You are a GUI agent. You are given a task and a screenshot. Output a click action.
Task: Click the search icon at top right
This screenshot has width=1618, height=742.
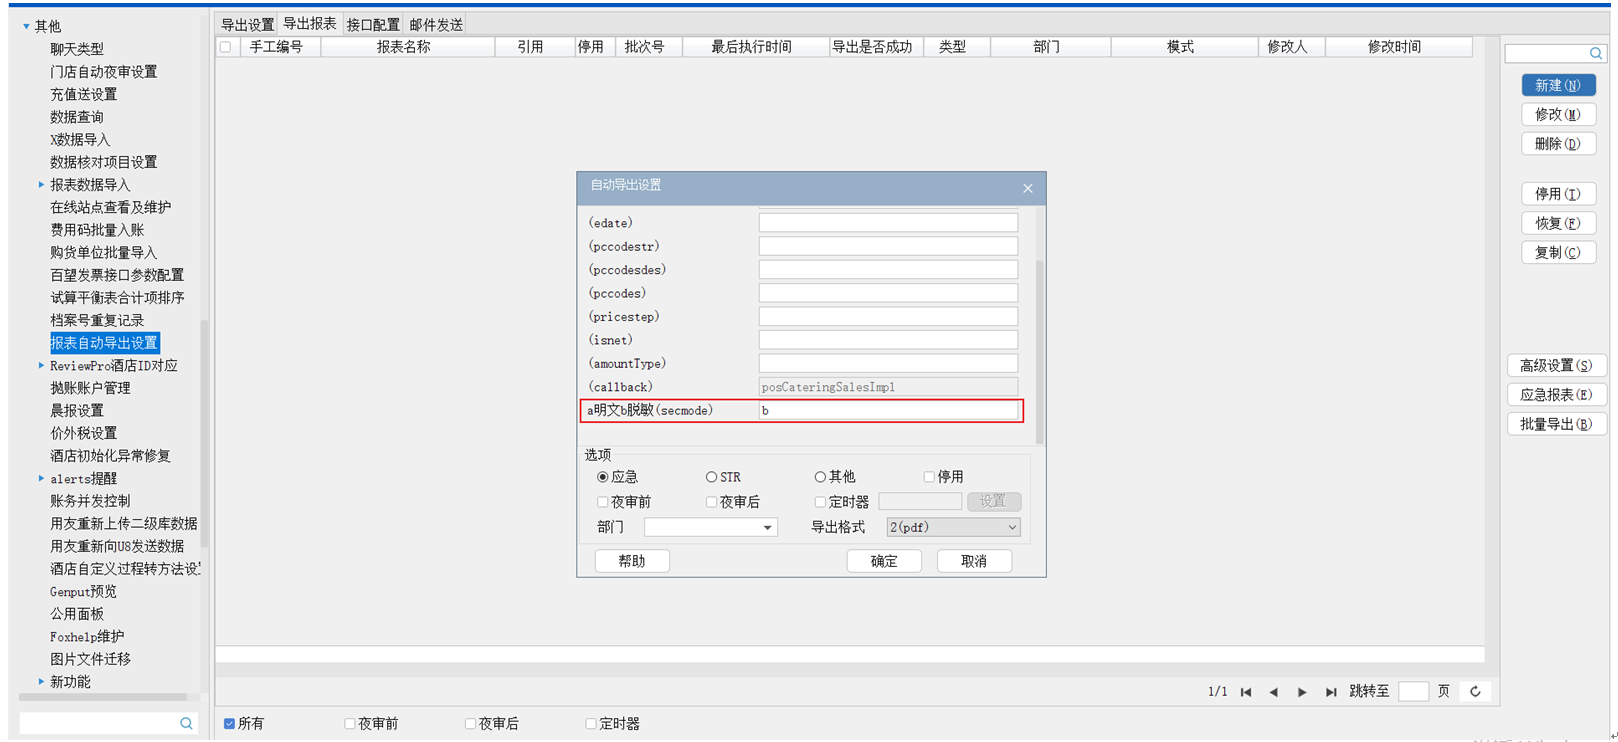[1595, 53]
